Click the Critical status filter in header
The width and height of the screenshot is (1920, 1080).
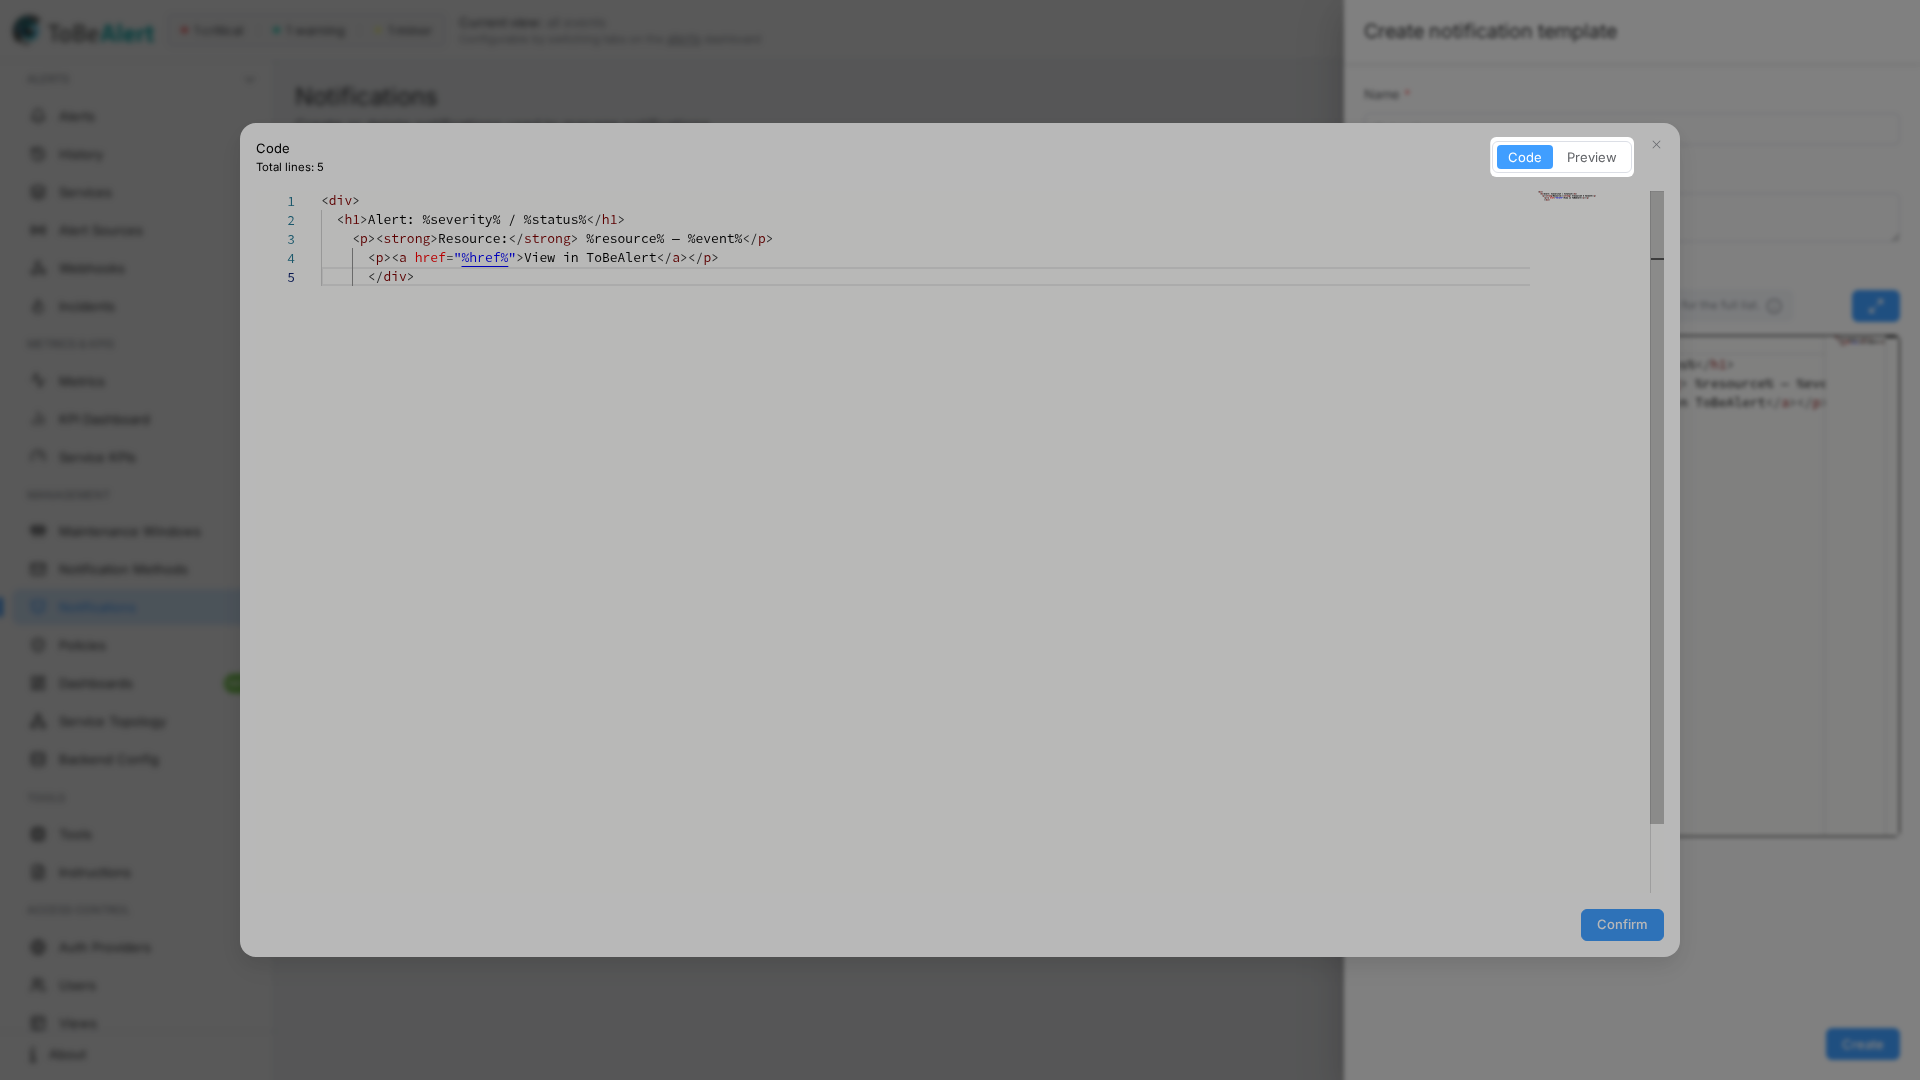pos(211,31)
